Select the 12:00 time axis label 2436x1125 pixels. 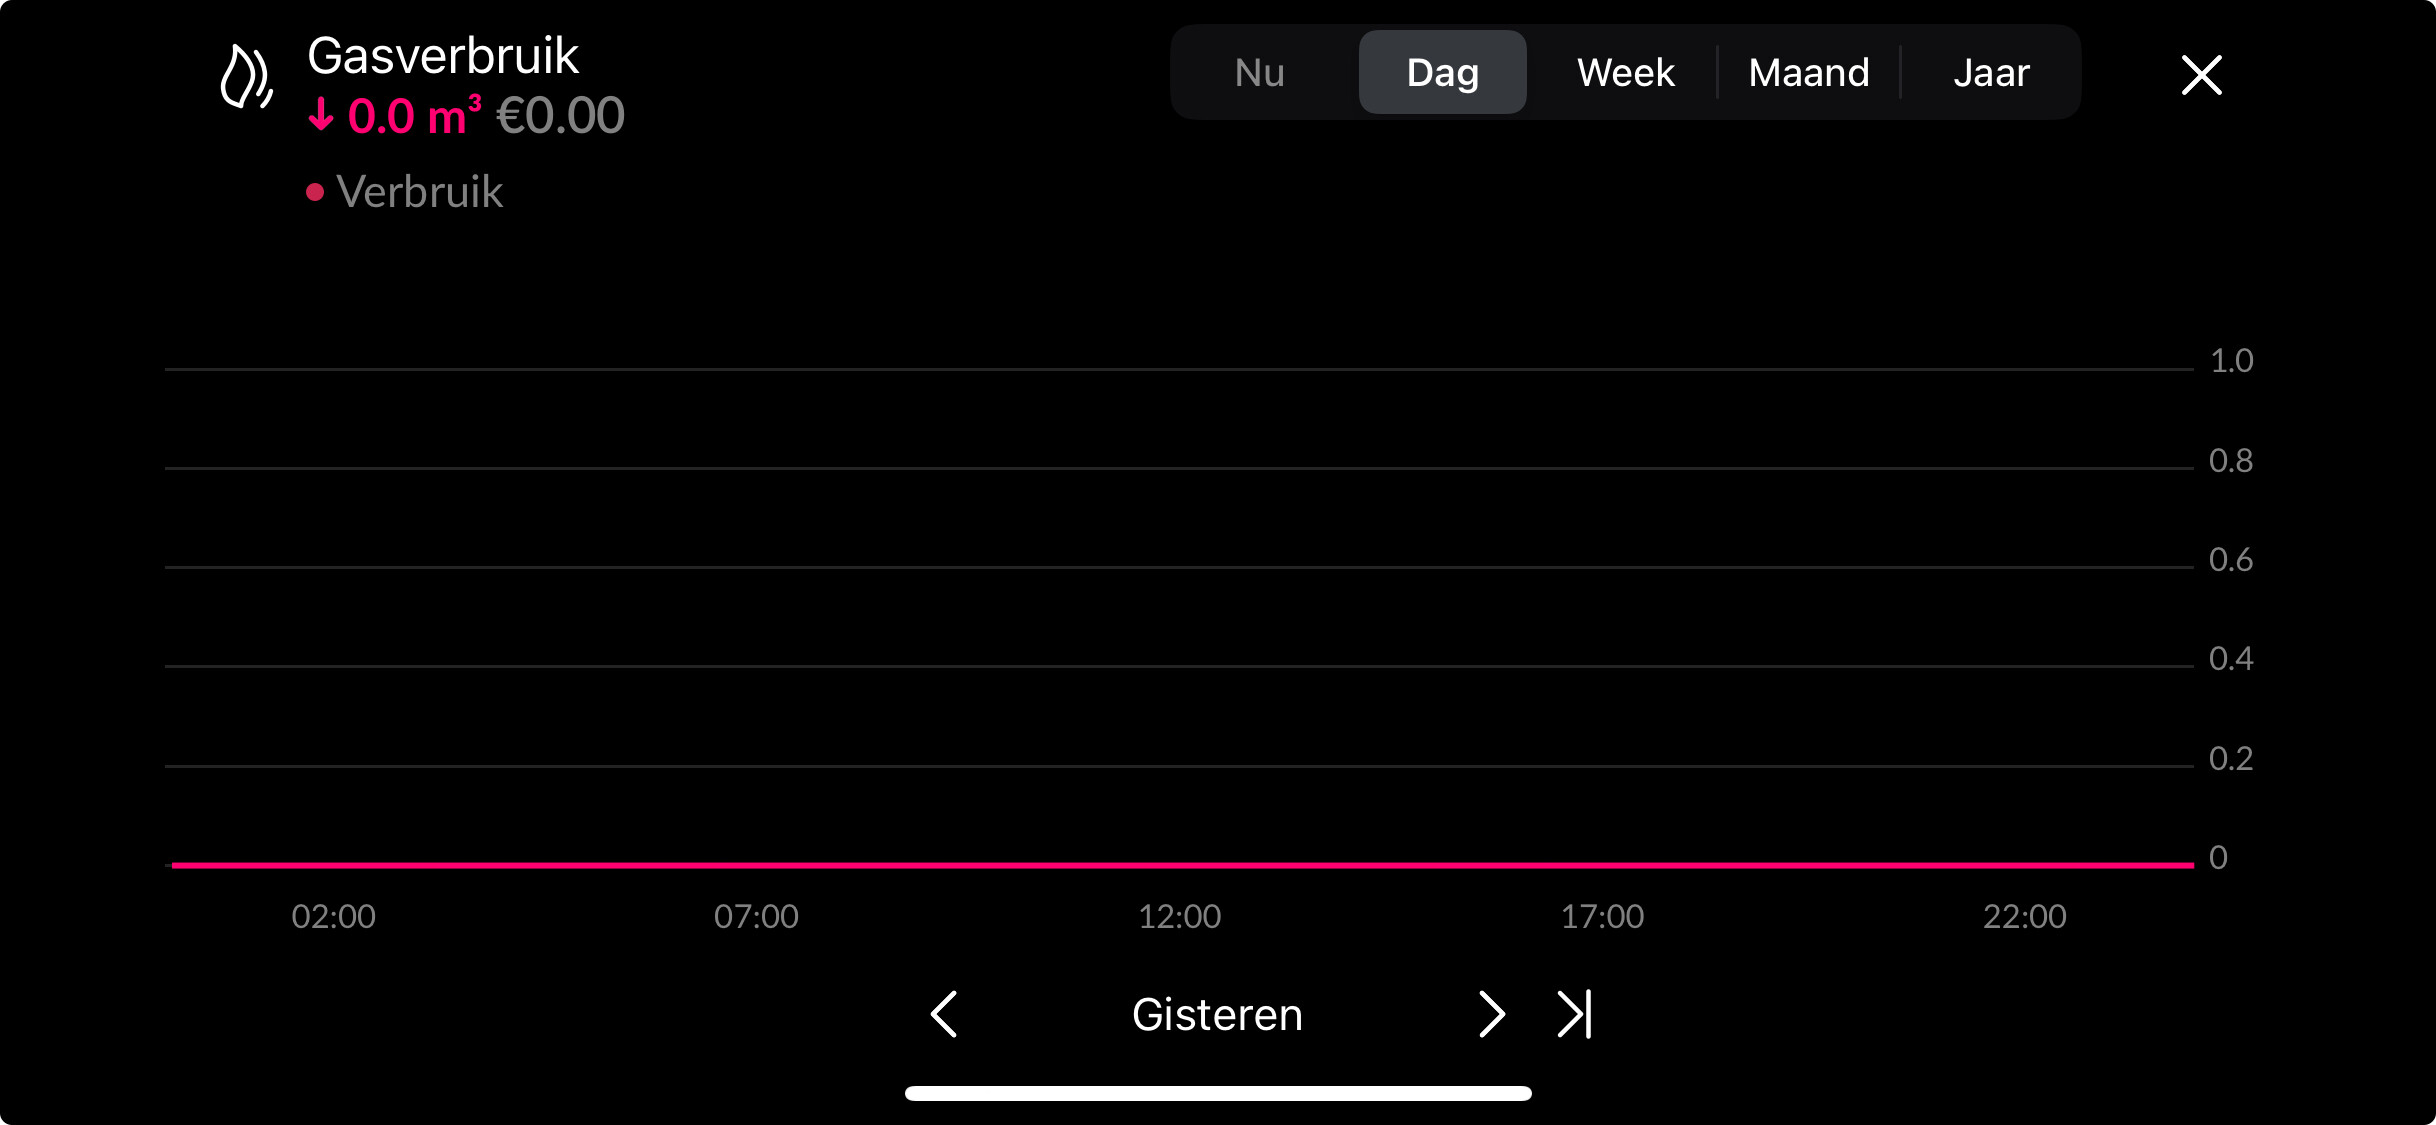pos(1180,916)
